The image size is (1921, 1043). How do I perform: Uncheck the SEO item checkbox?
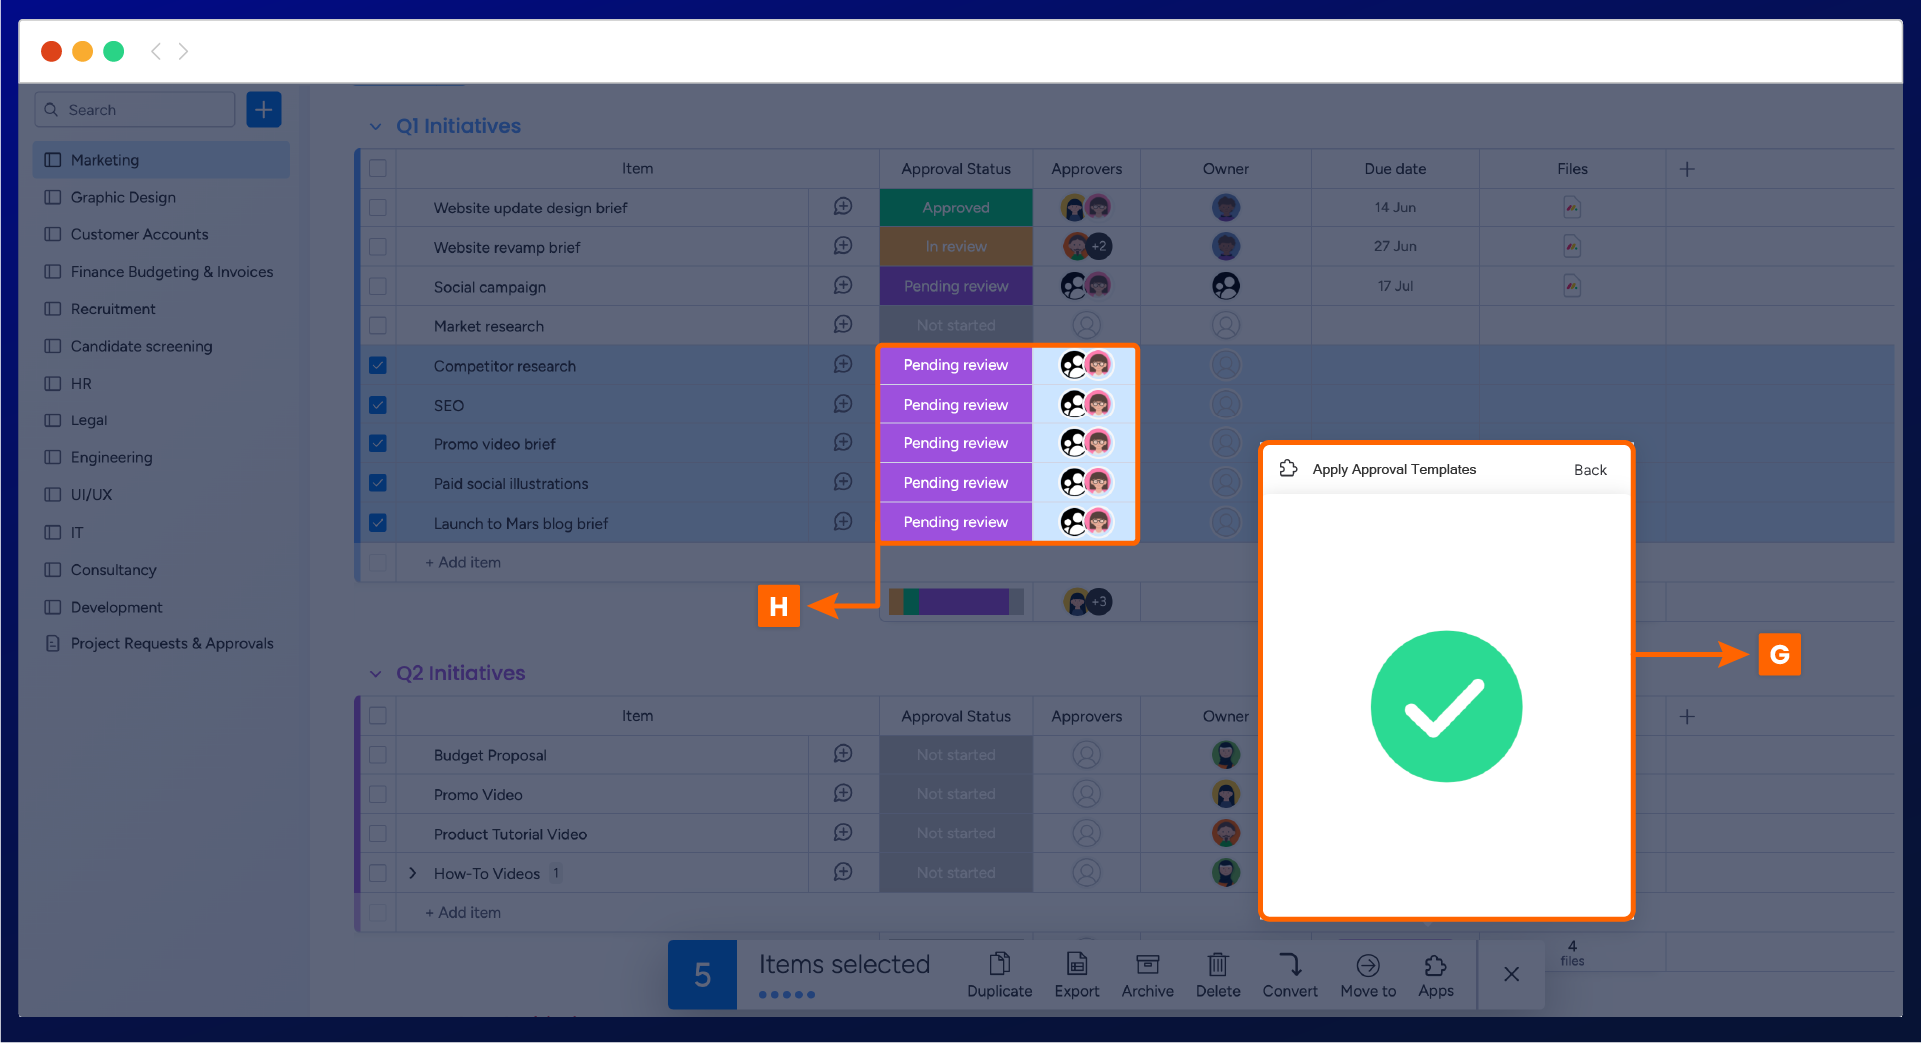coord(378,405)
